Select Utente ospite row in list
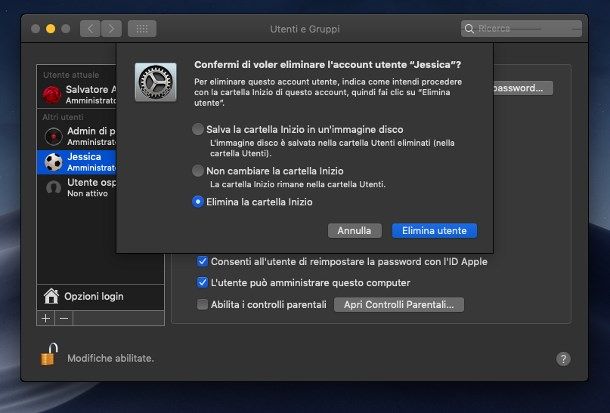 [x=77, y=187]
